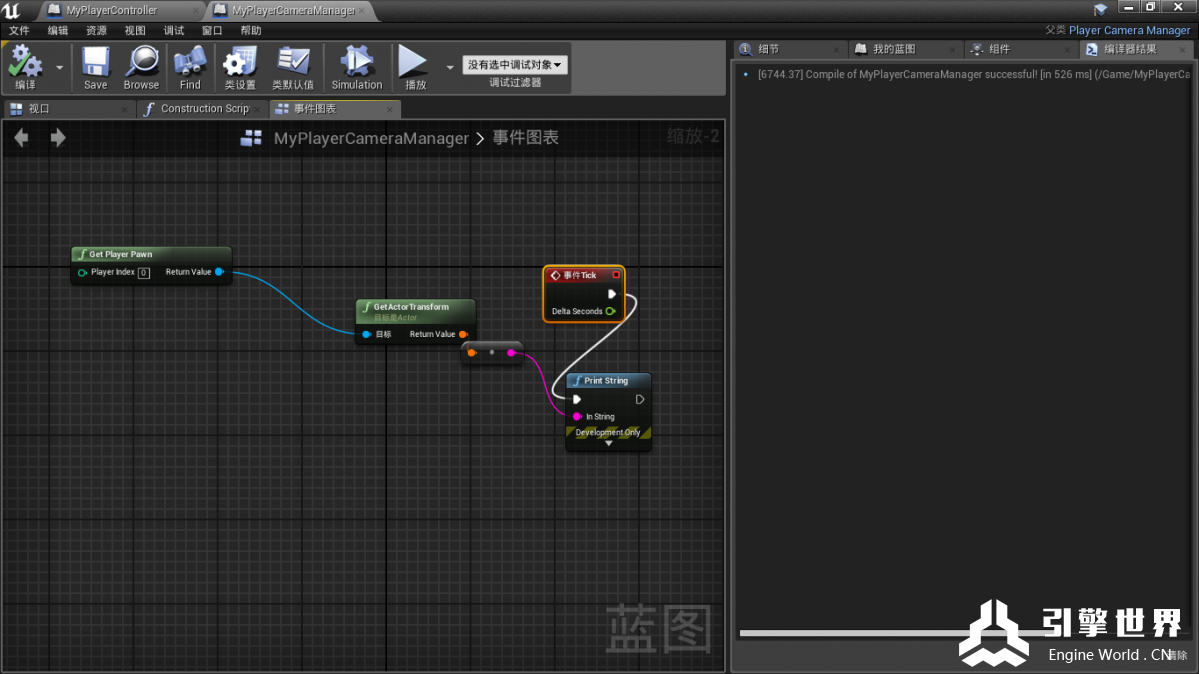Open the 文件 menu
The width and height of the screenshot is (1199, 674).
click(x=19, y=31)
